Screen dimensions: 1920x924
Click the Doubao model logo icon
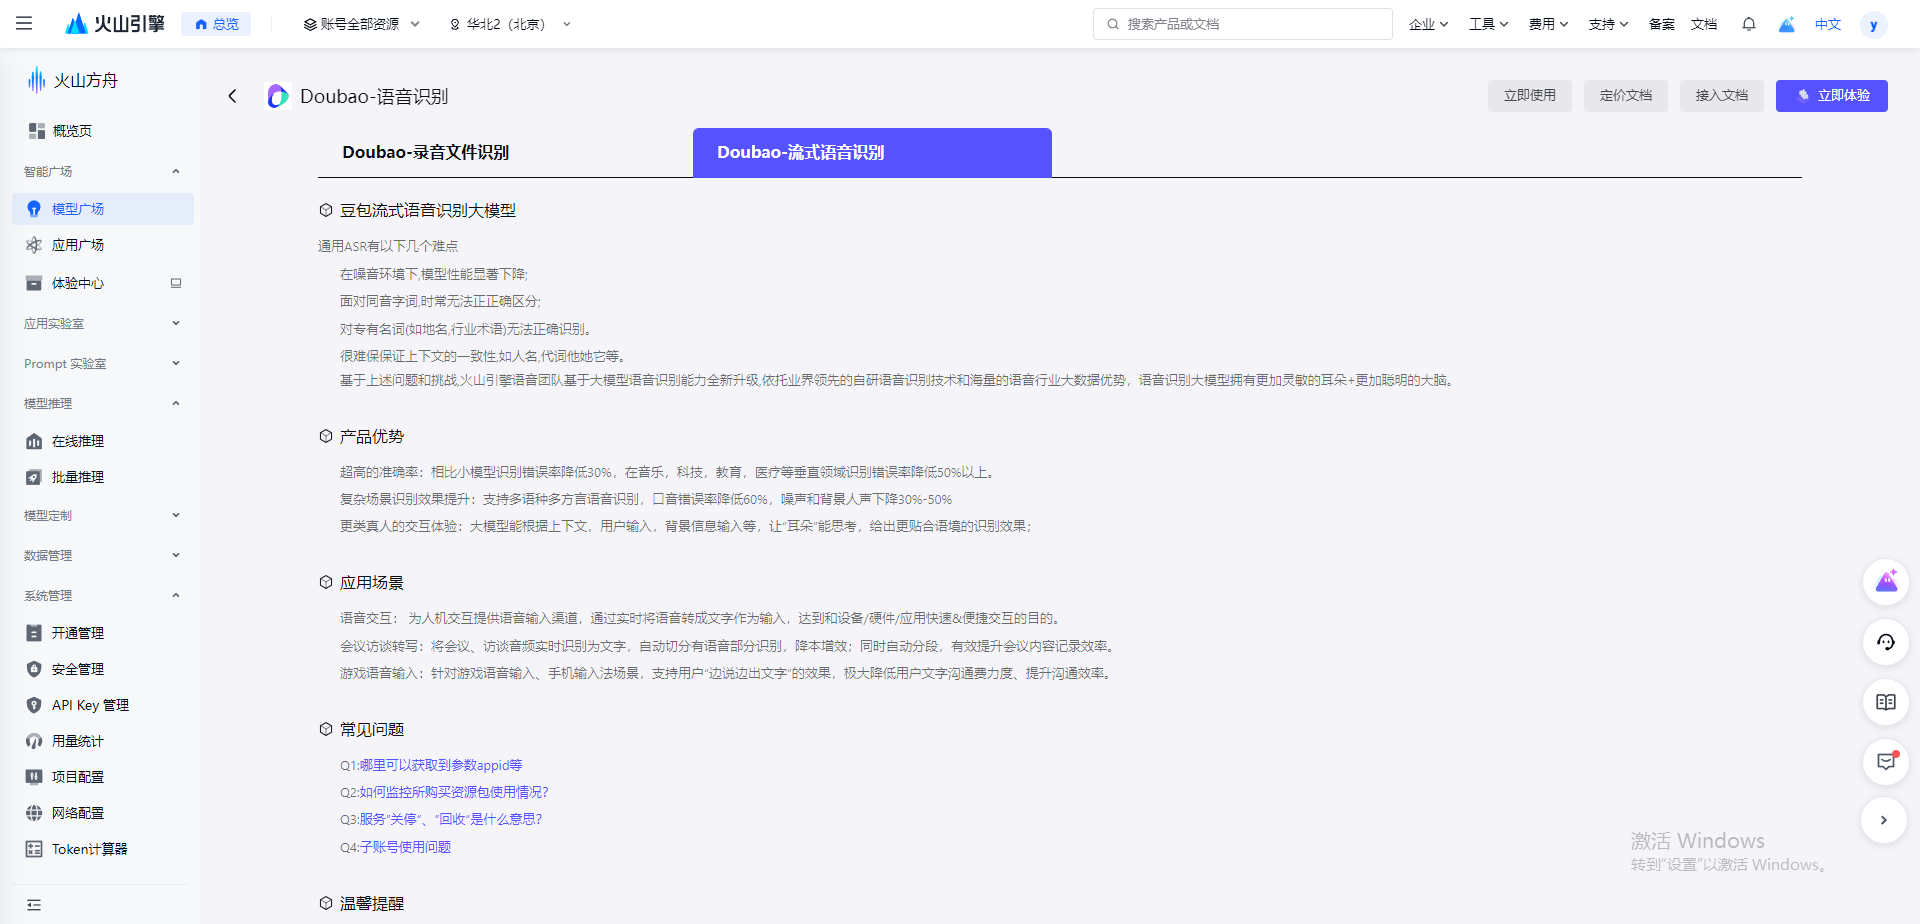click(x=277, y=96)
